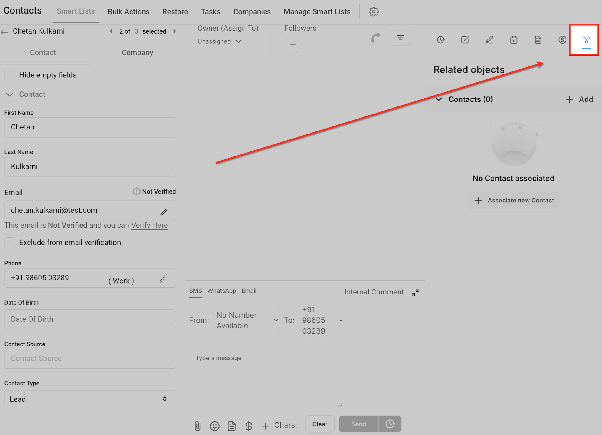Select the Email channel tab
Screen dimensions: 602x435
click(x=249, y=291)
